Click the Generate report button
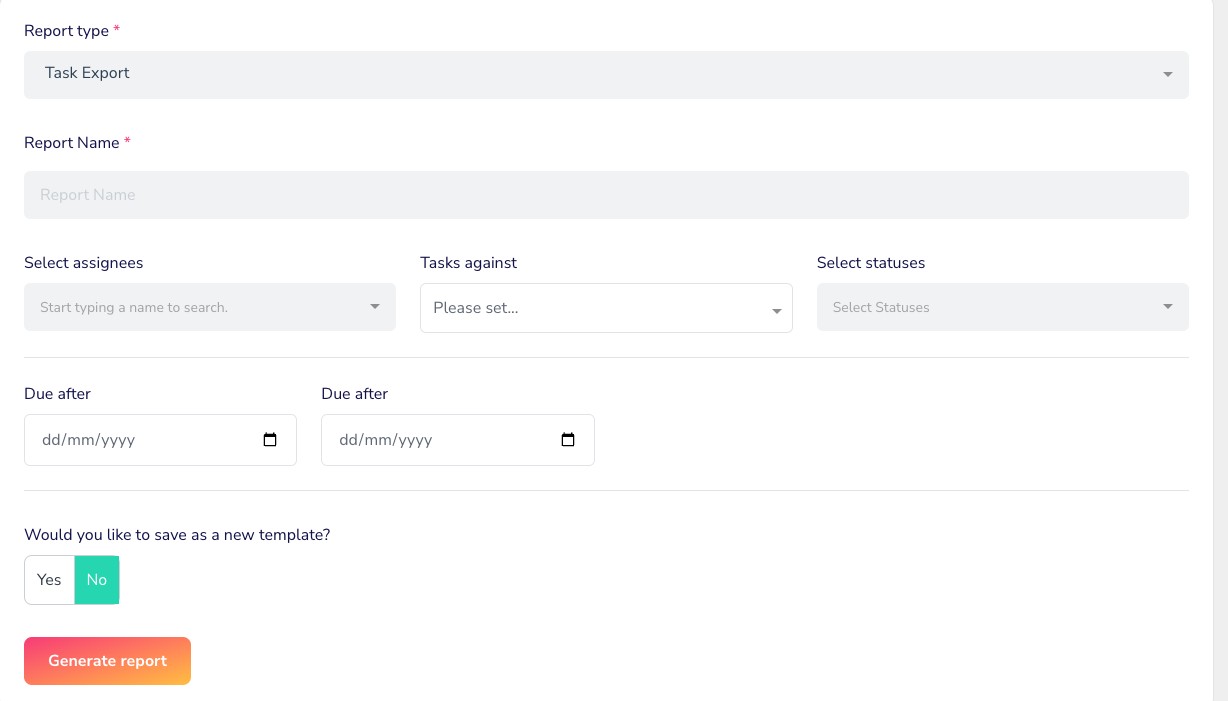Image resolution: width=1228 pixels, height=701 pixels. 107,661
